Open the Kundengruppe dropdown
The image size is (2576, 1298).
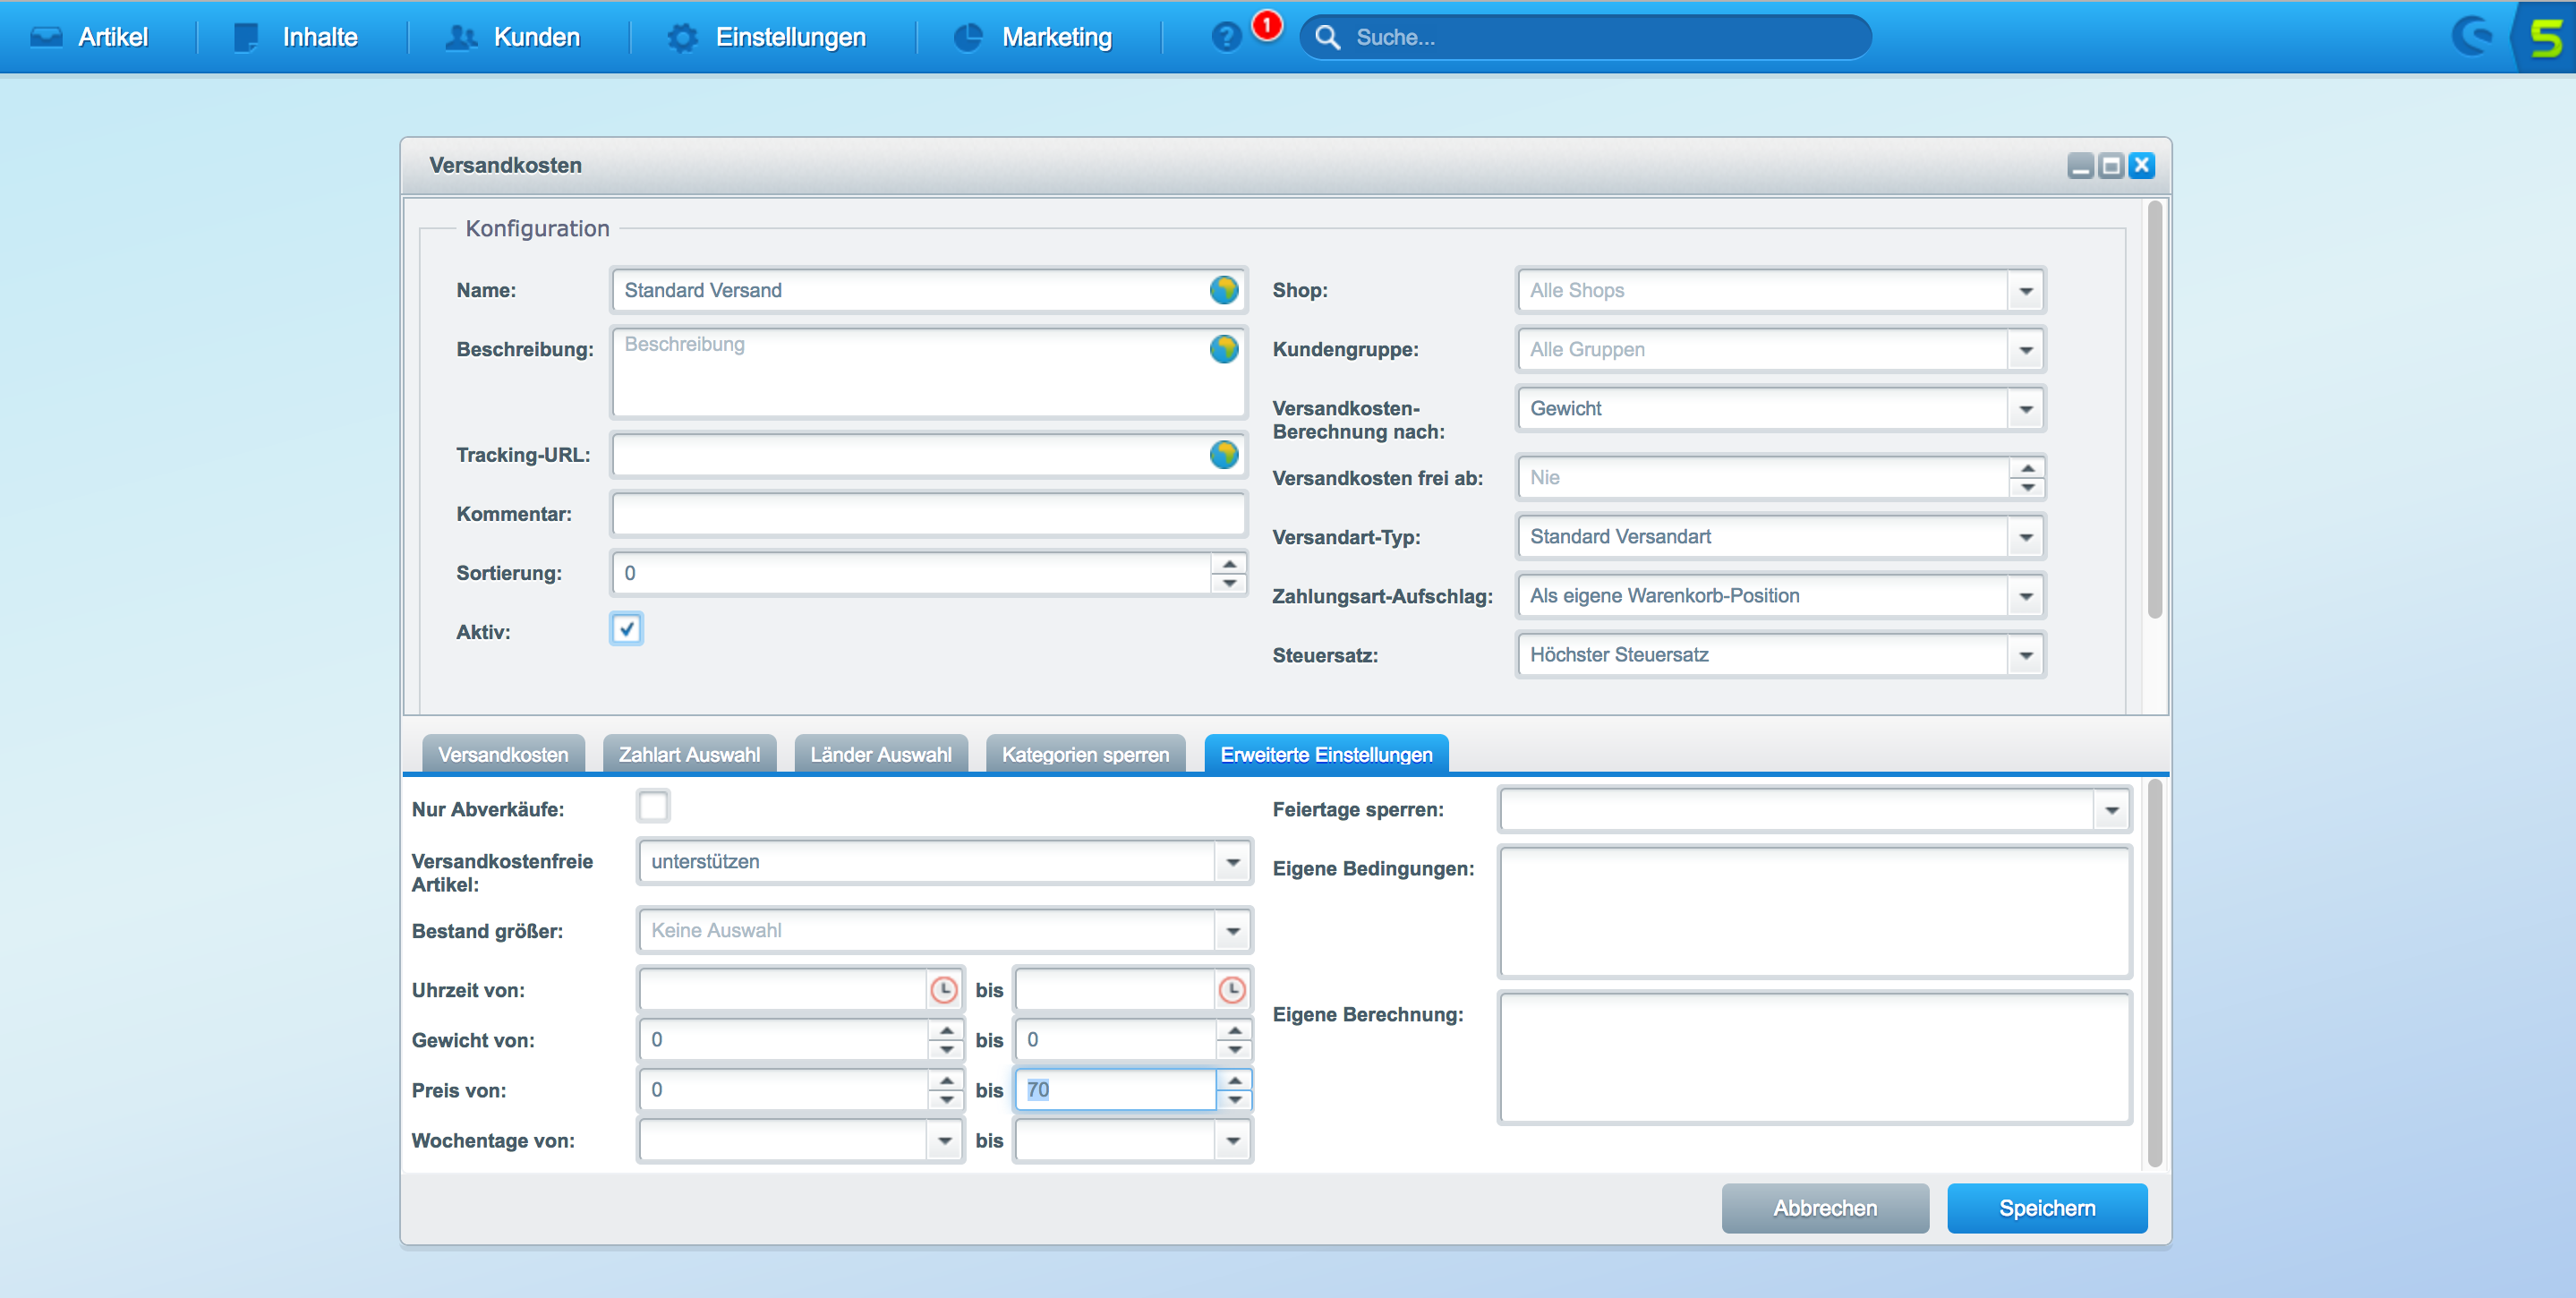[x=2026, y=350]
